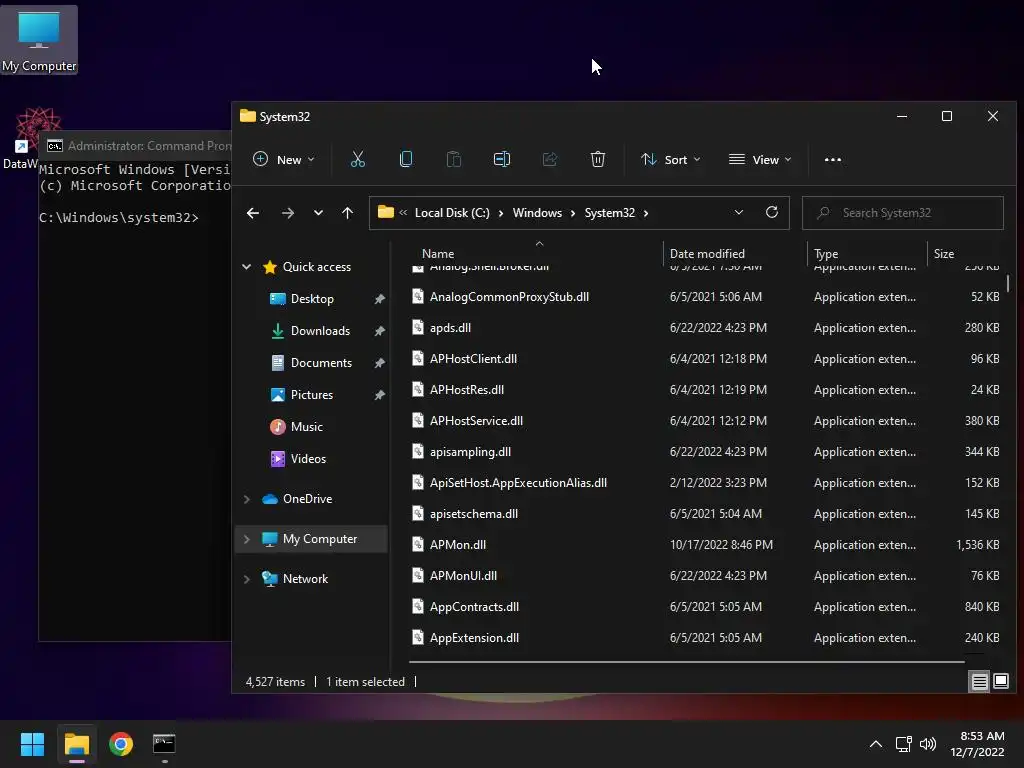Open the Sort dropdown menu
Image resolution: width=1024 pixels, height=768 pixels.
point(671,159)
